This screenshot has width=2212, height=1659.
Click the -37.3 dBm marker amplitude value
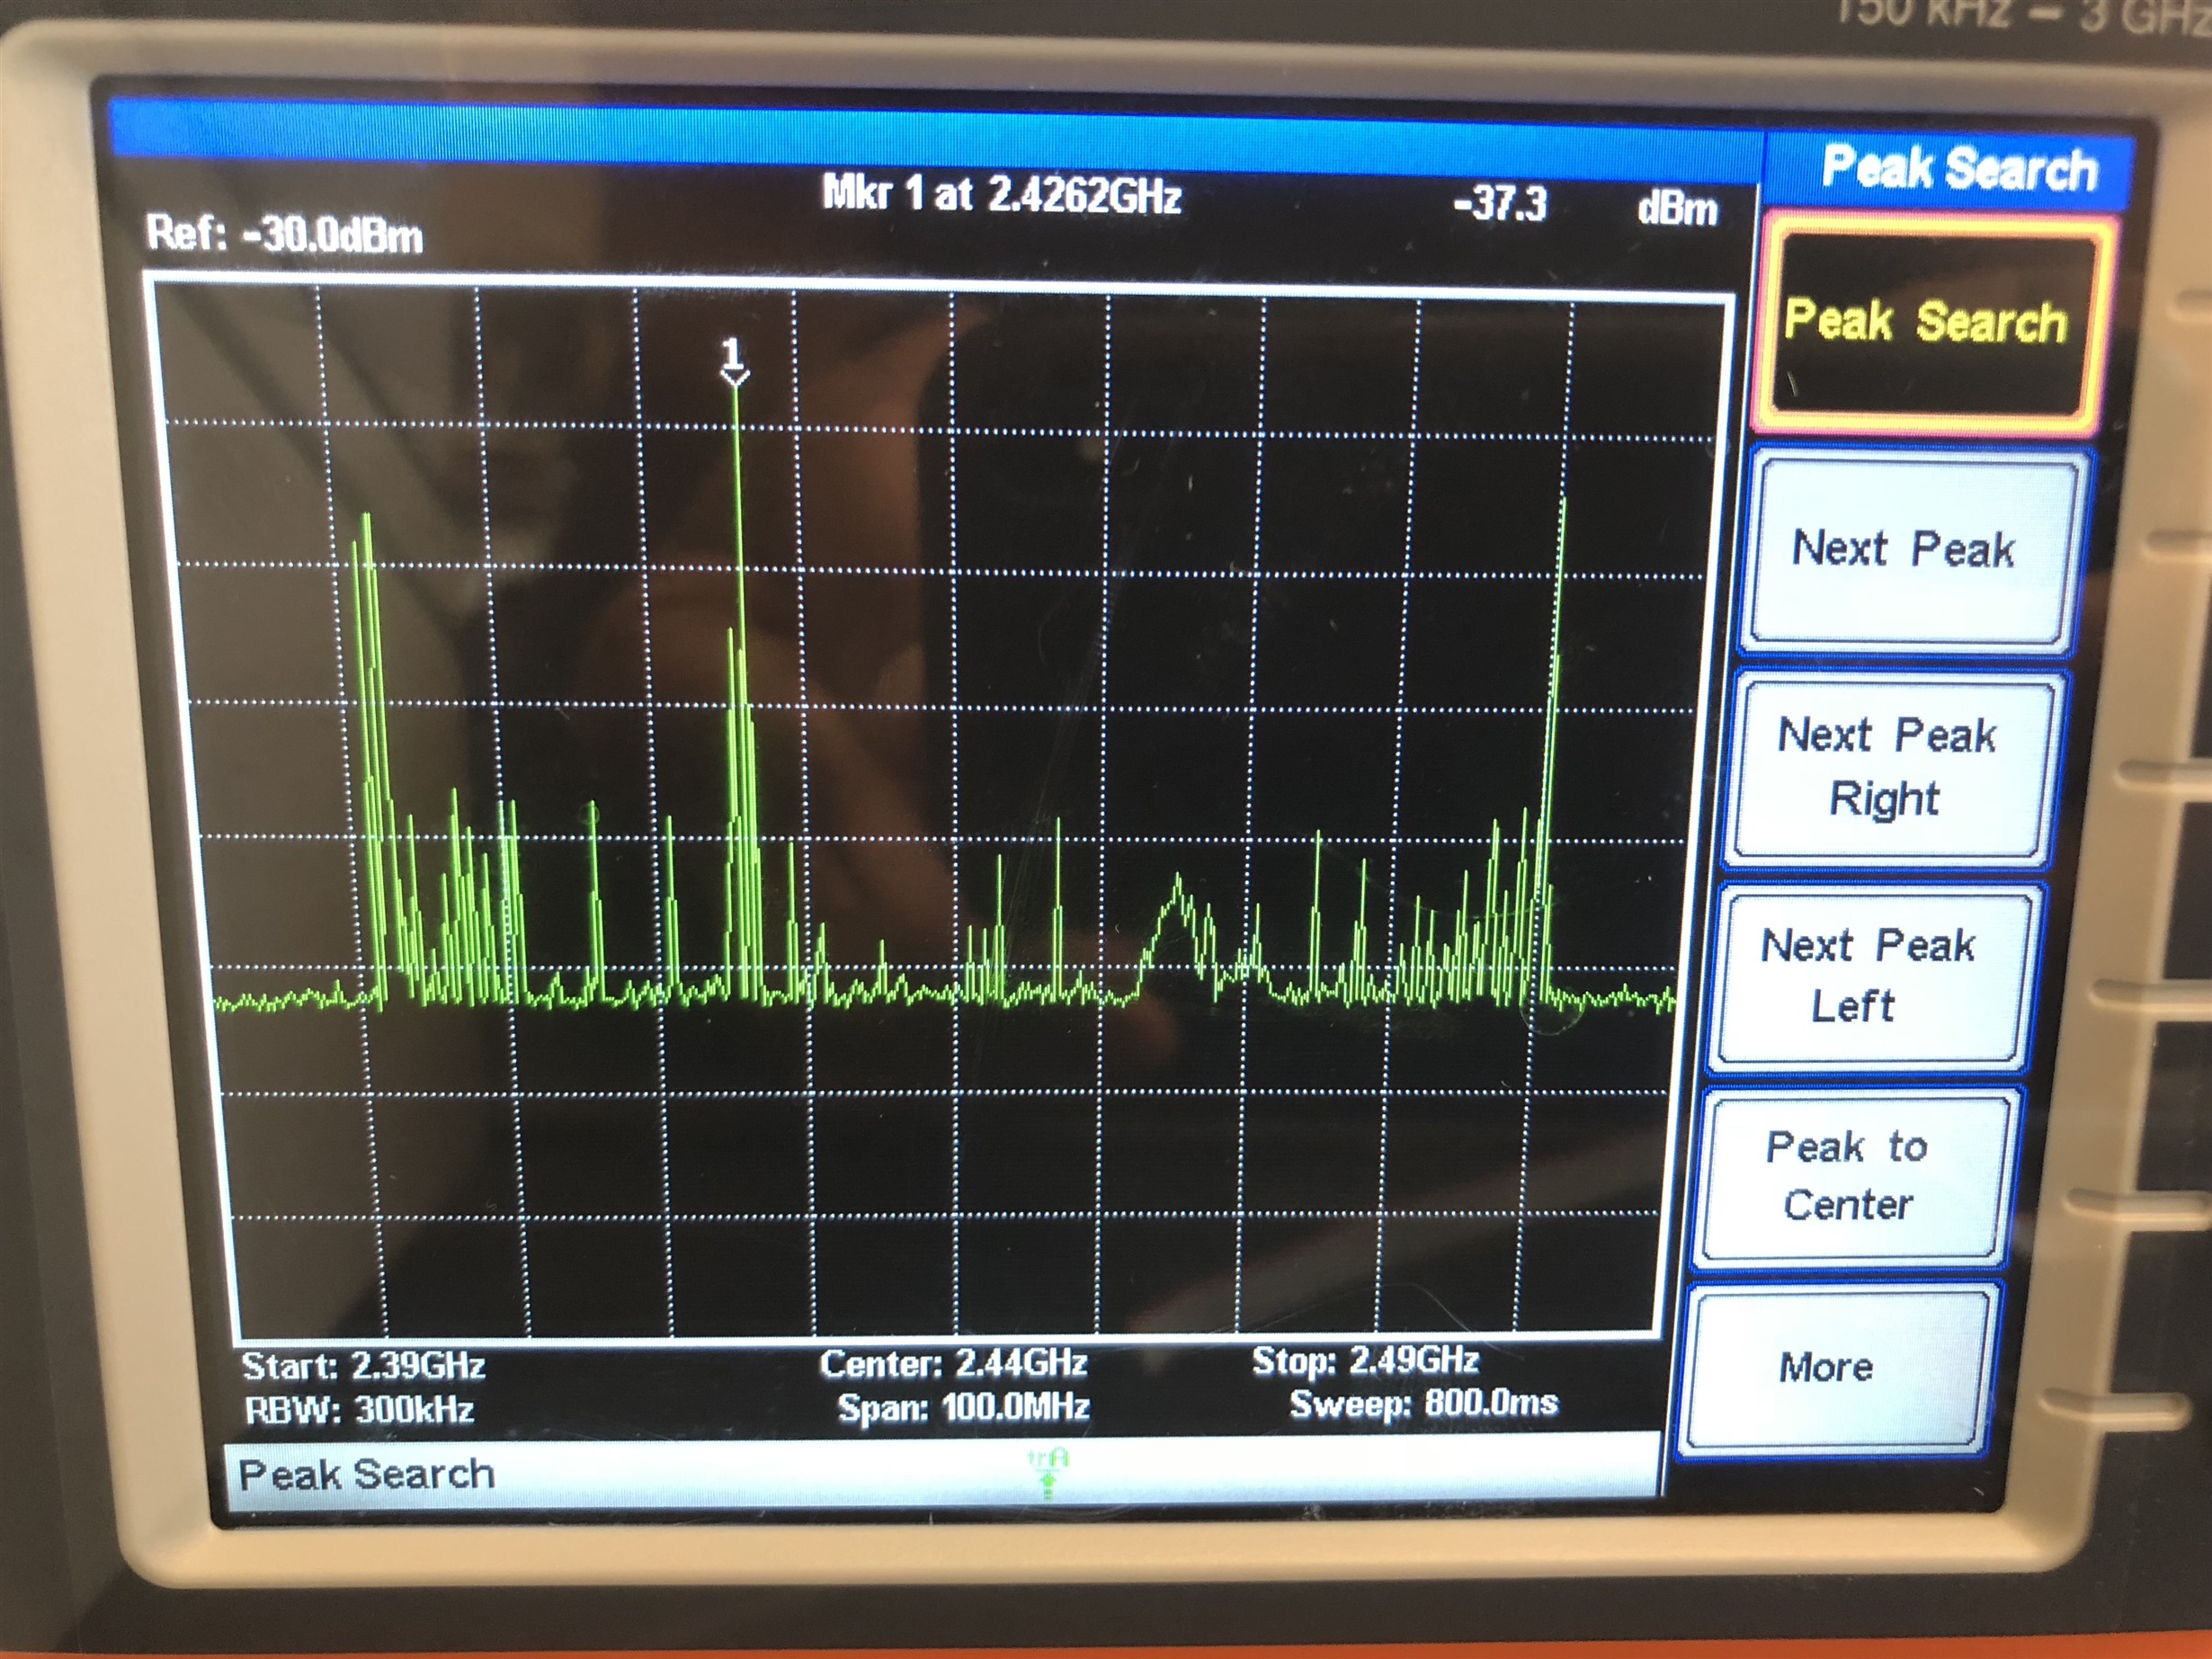[1498, 204]
